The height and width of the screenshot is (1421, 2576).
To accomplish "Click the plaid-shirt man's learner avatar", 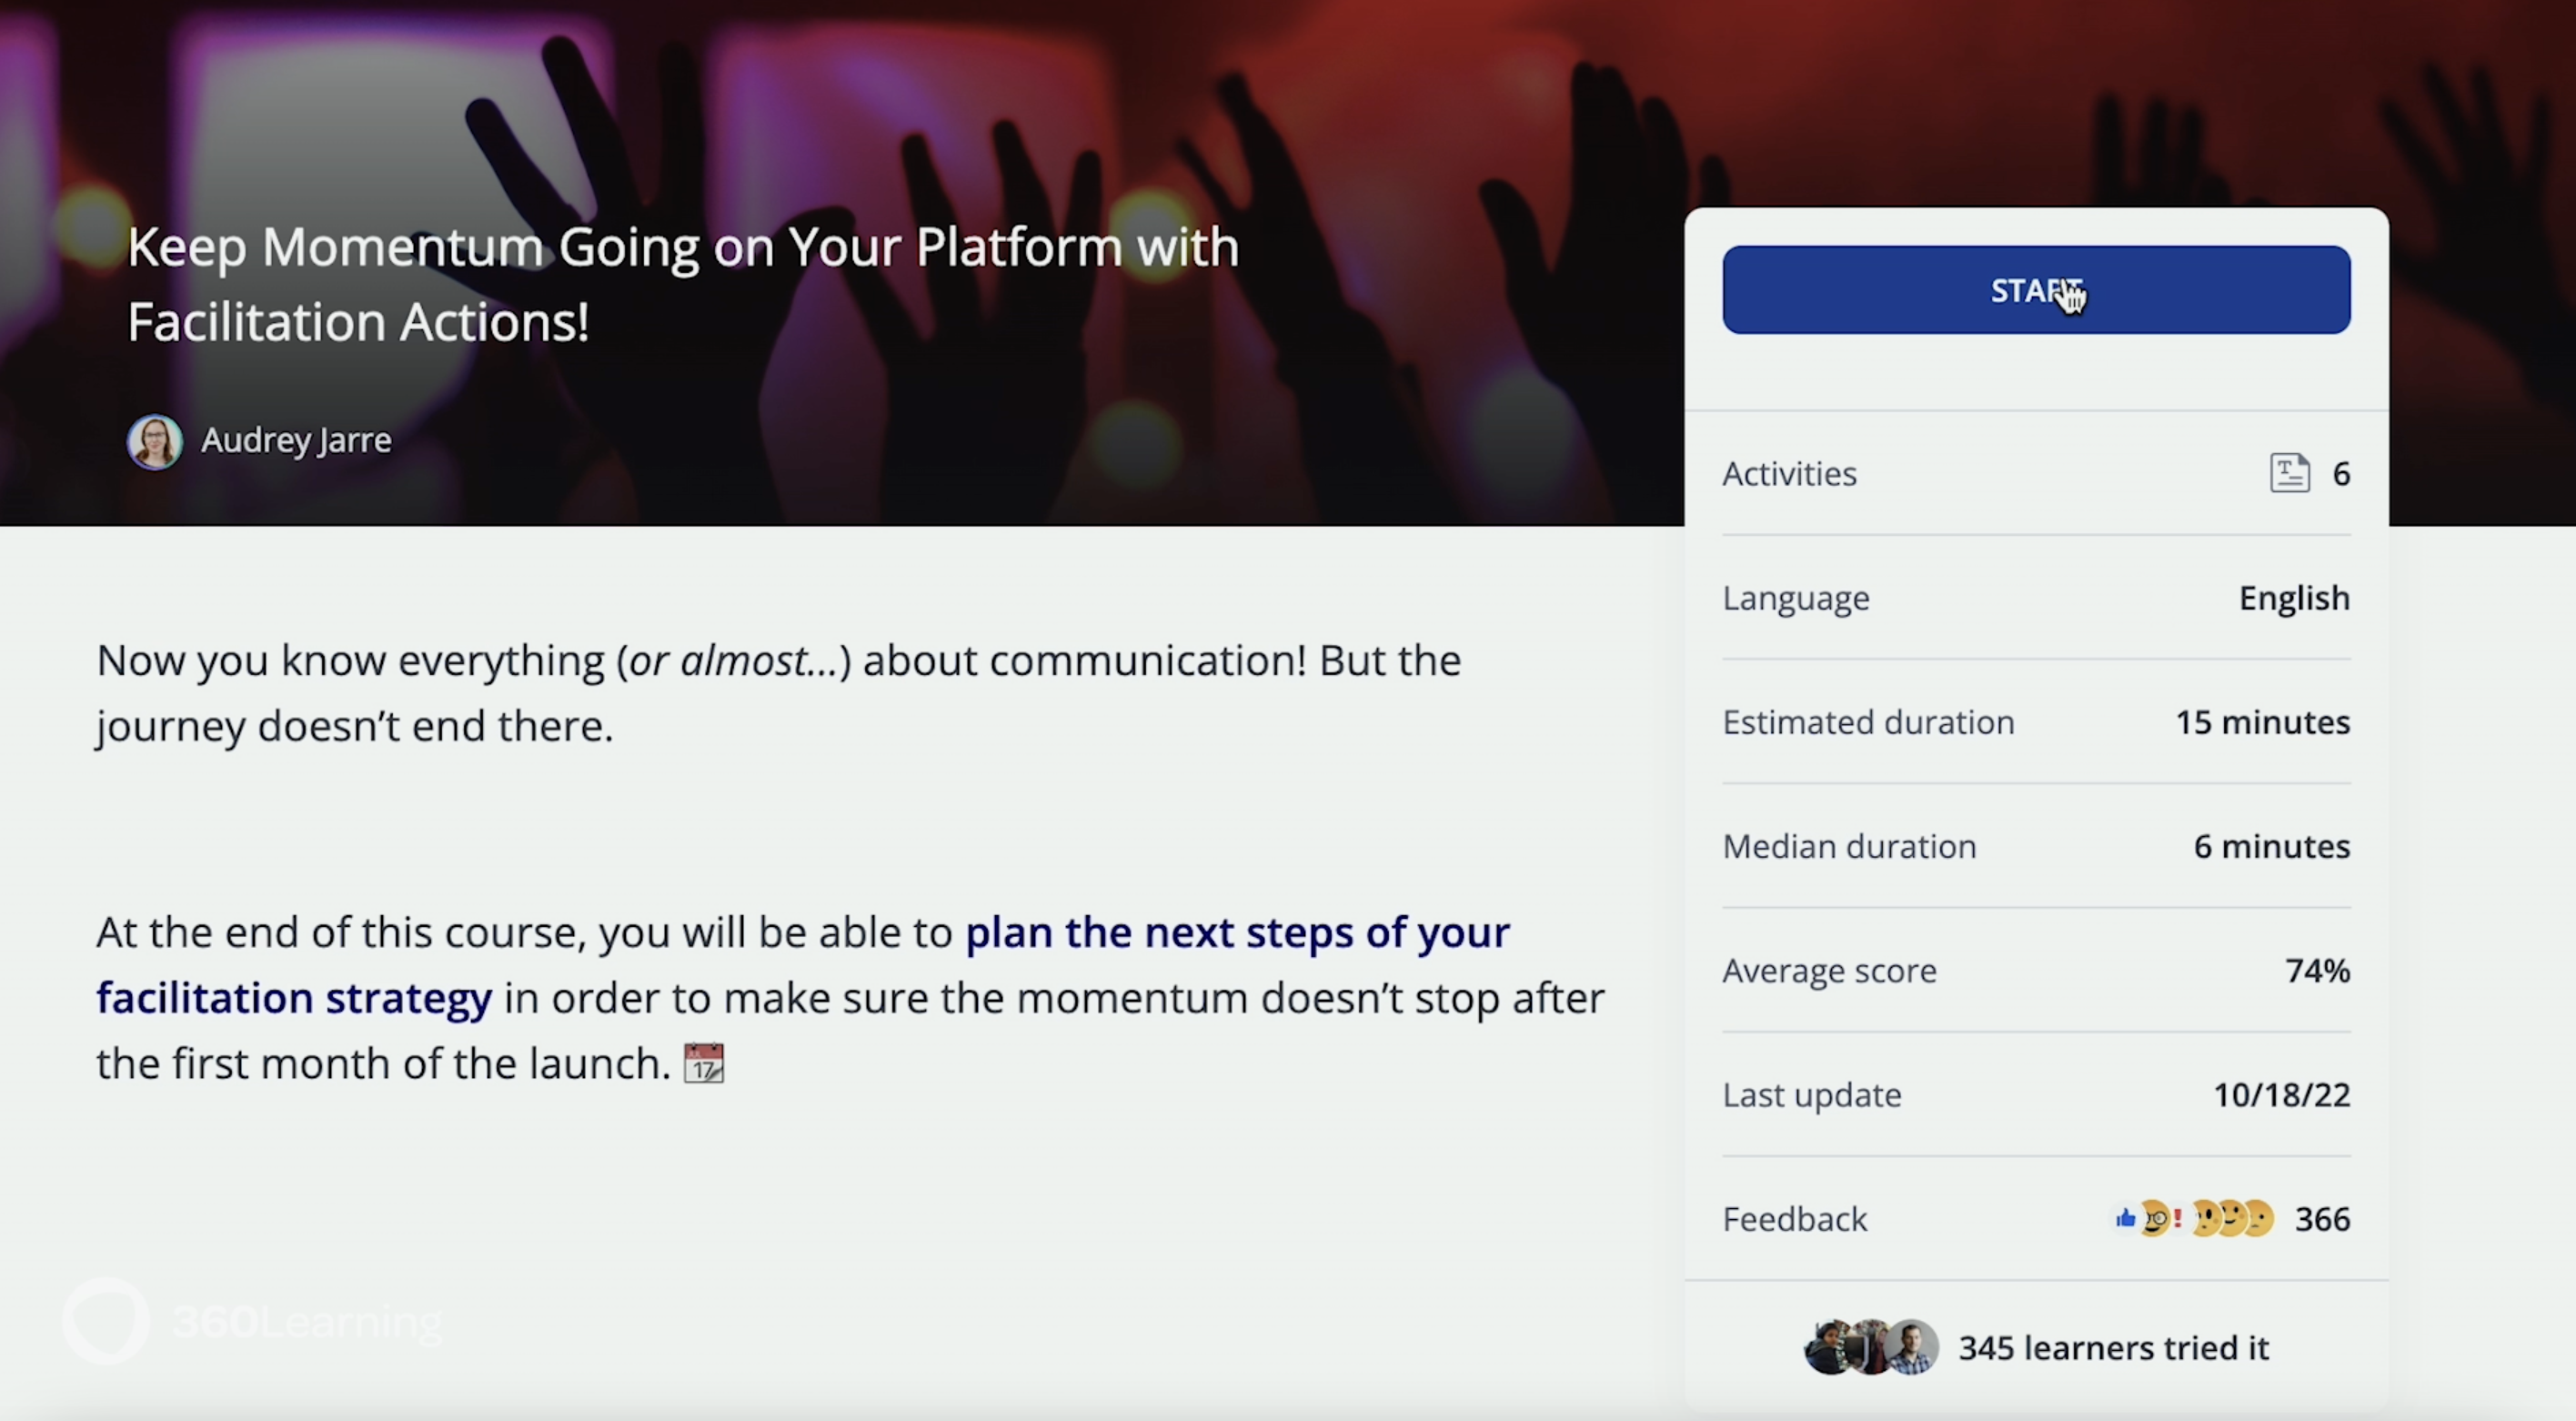I will pos(1912,1347).
